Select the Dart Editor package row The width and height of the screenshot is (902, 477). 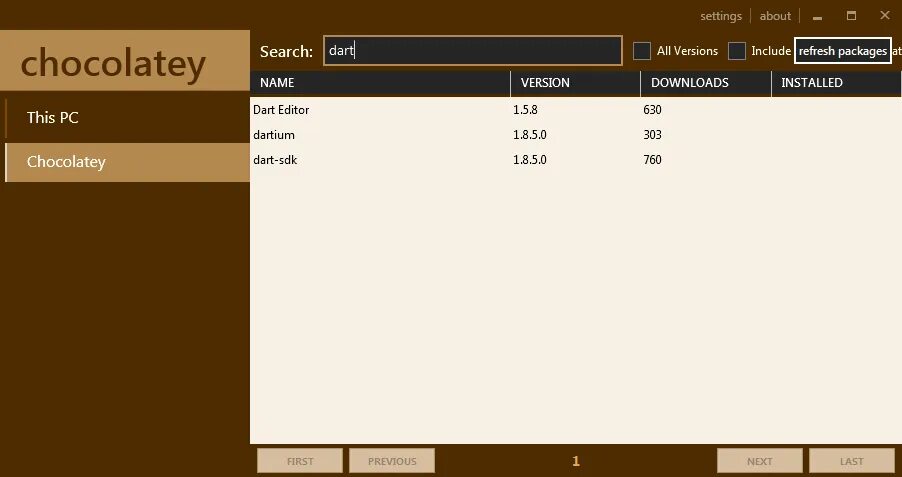[x=576, y=109]
